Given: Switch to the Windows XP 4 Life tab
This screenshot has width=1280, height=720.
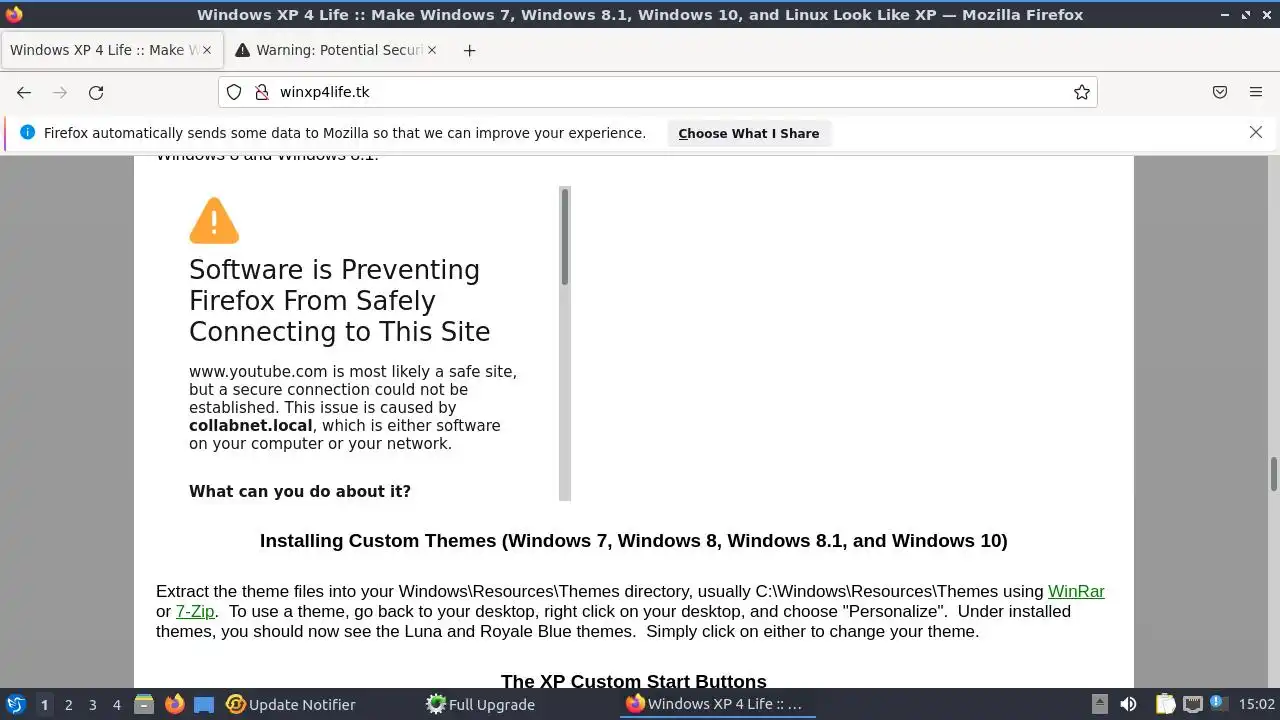Looking at the screenshot, I should point(111,50).
